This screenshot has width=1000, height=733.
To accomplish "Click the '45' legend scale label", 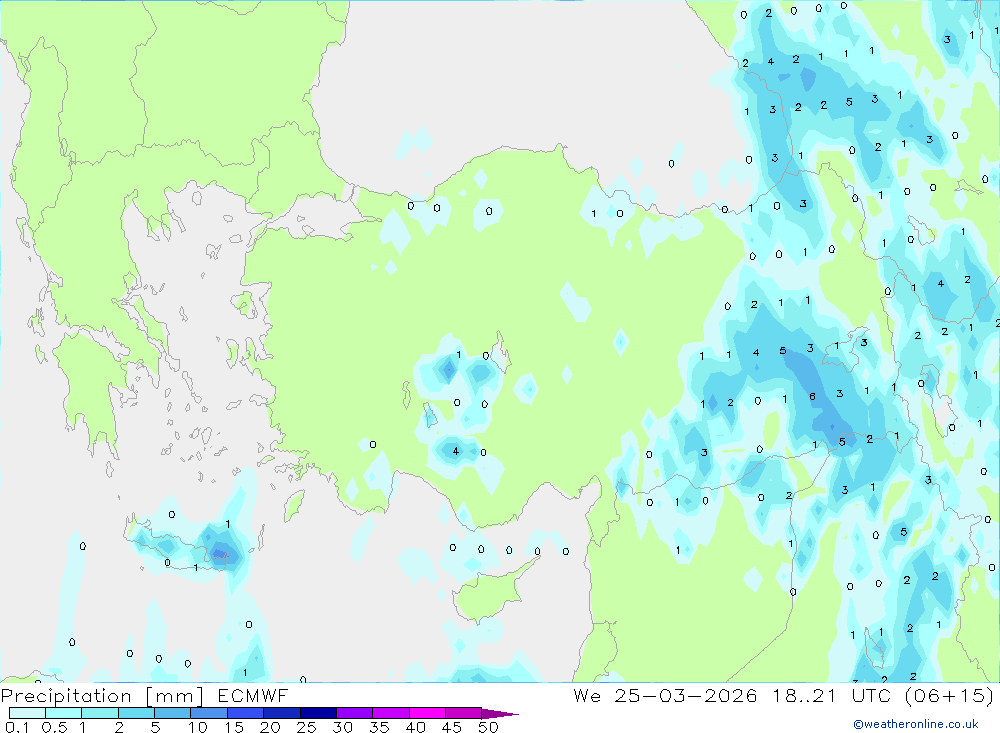I will click(x=452, y=727).
